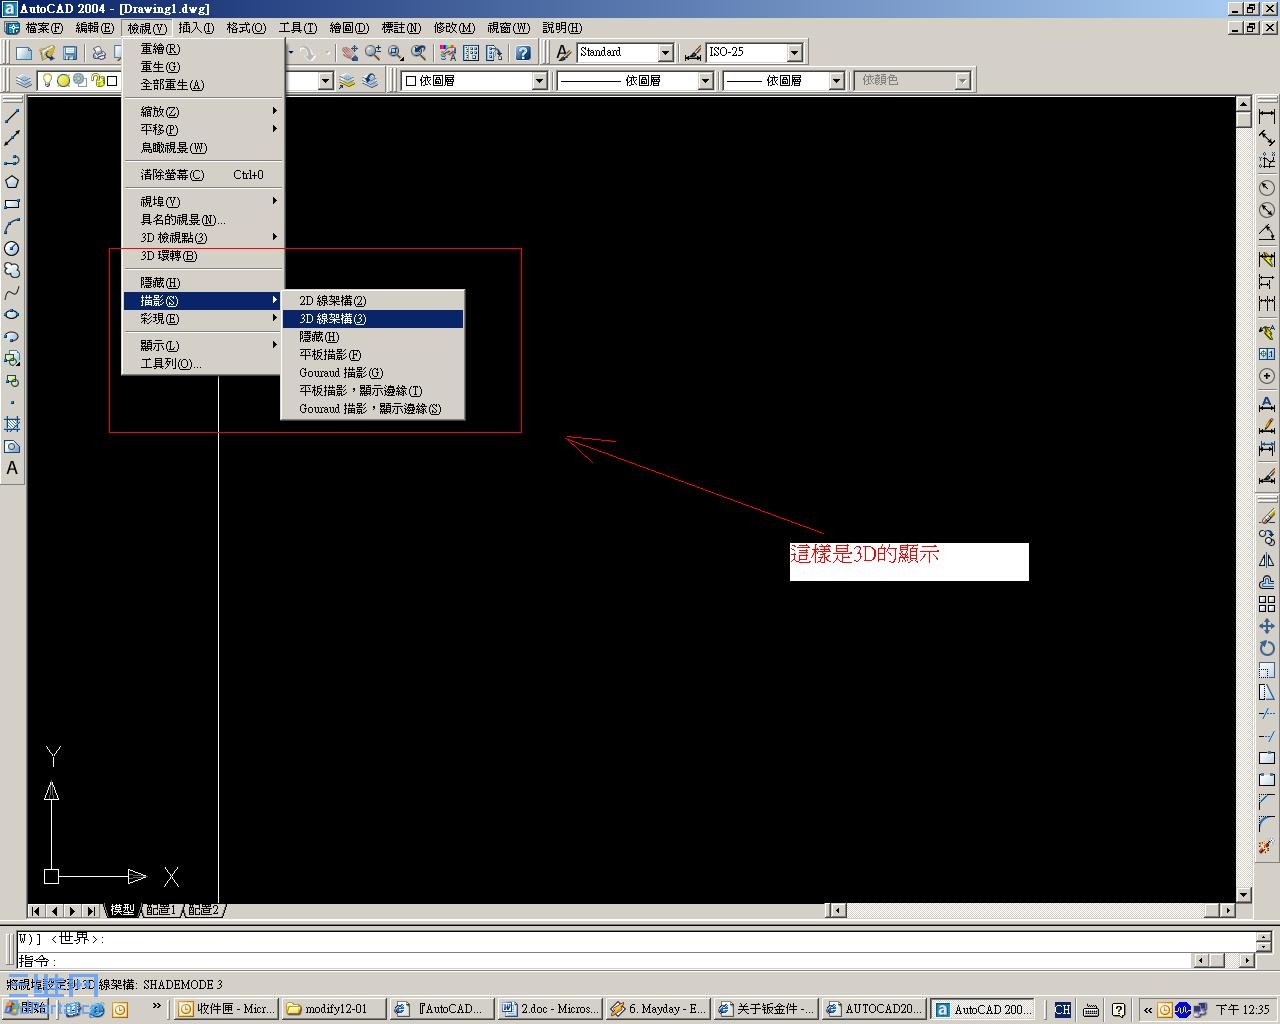Activate the Pan realtime hand tool
Screen dimensions: 1280x1024
(349, 53)
